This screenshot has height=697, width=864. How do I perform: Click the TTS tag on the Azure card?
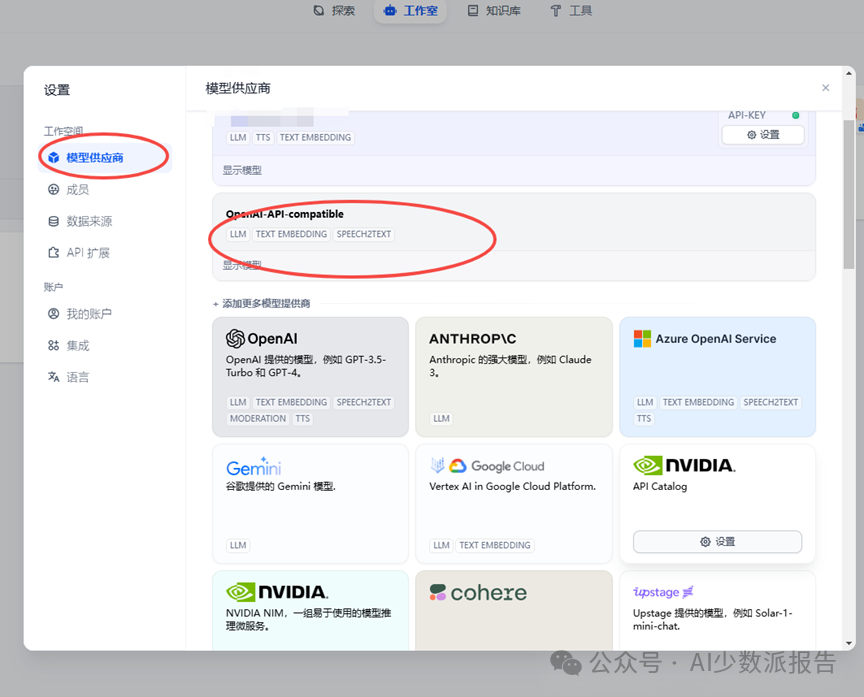click(x=644, y=419)
